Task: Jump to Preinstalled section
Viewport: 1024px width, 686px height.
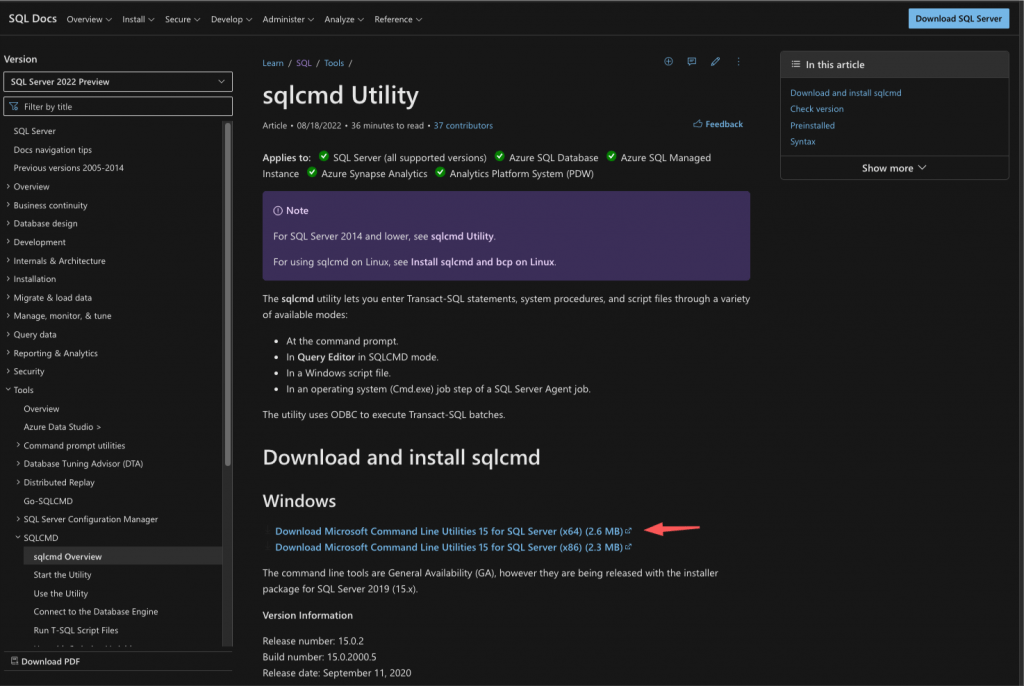Action: 812,125
